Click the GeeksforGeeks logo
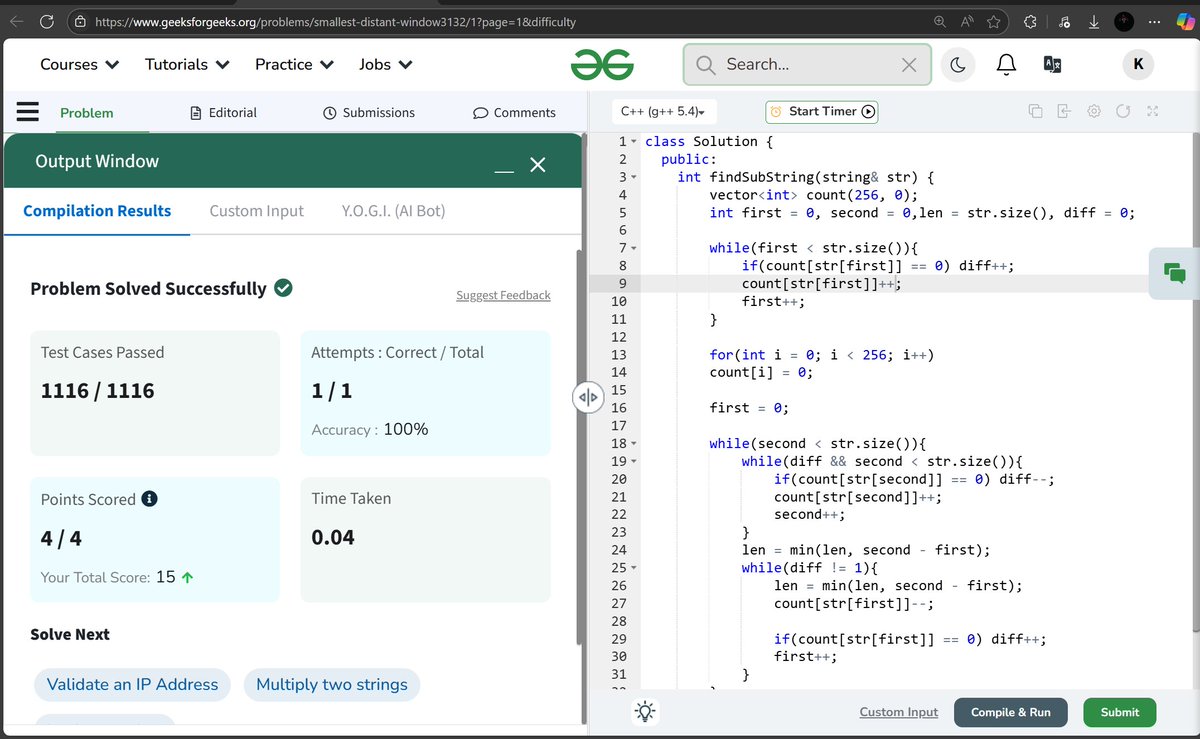1200x739 pixels. pos(602,65)
